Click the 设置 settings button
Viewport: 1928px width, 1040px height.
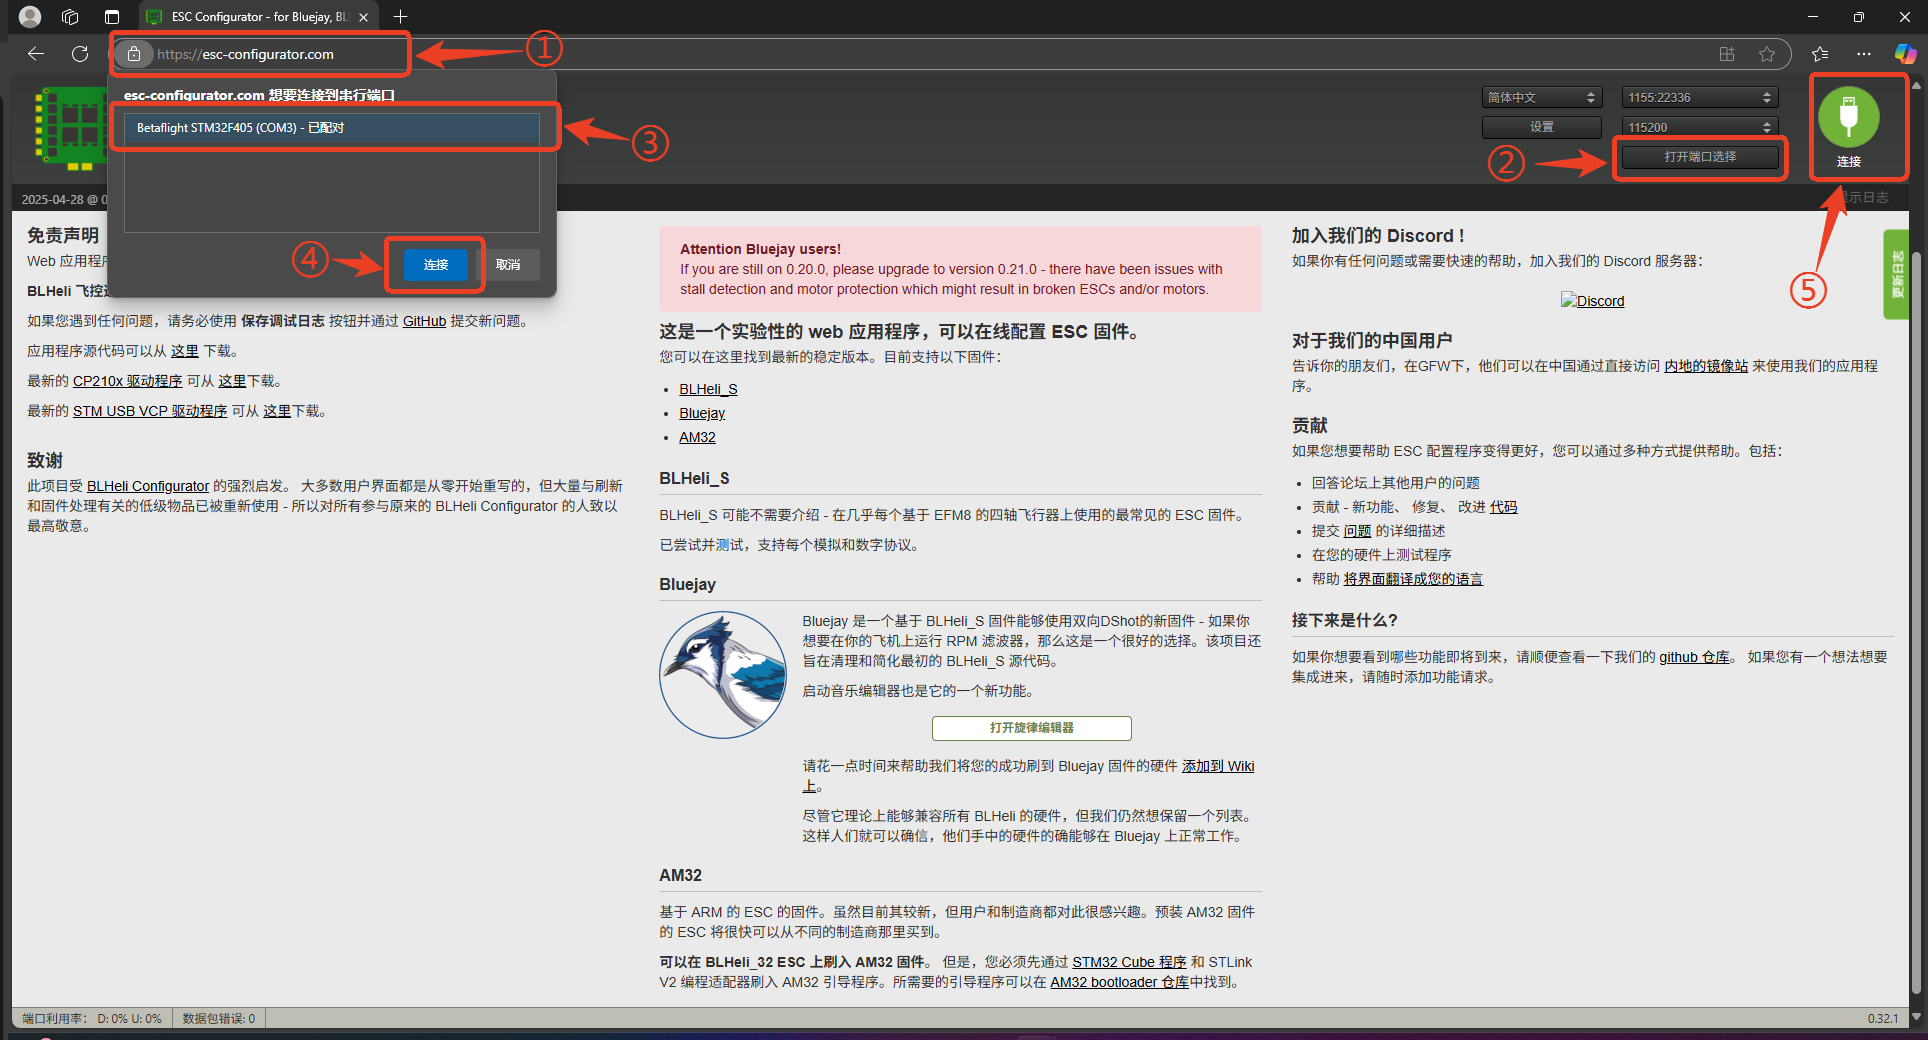(x=1541, y=127)
